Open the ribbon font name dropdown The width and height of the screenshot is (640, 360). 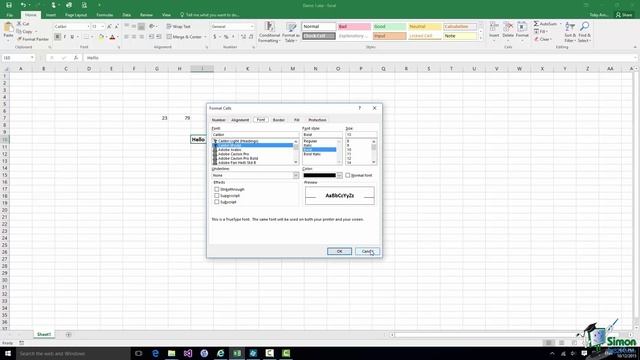88,26
